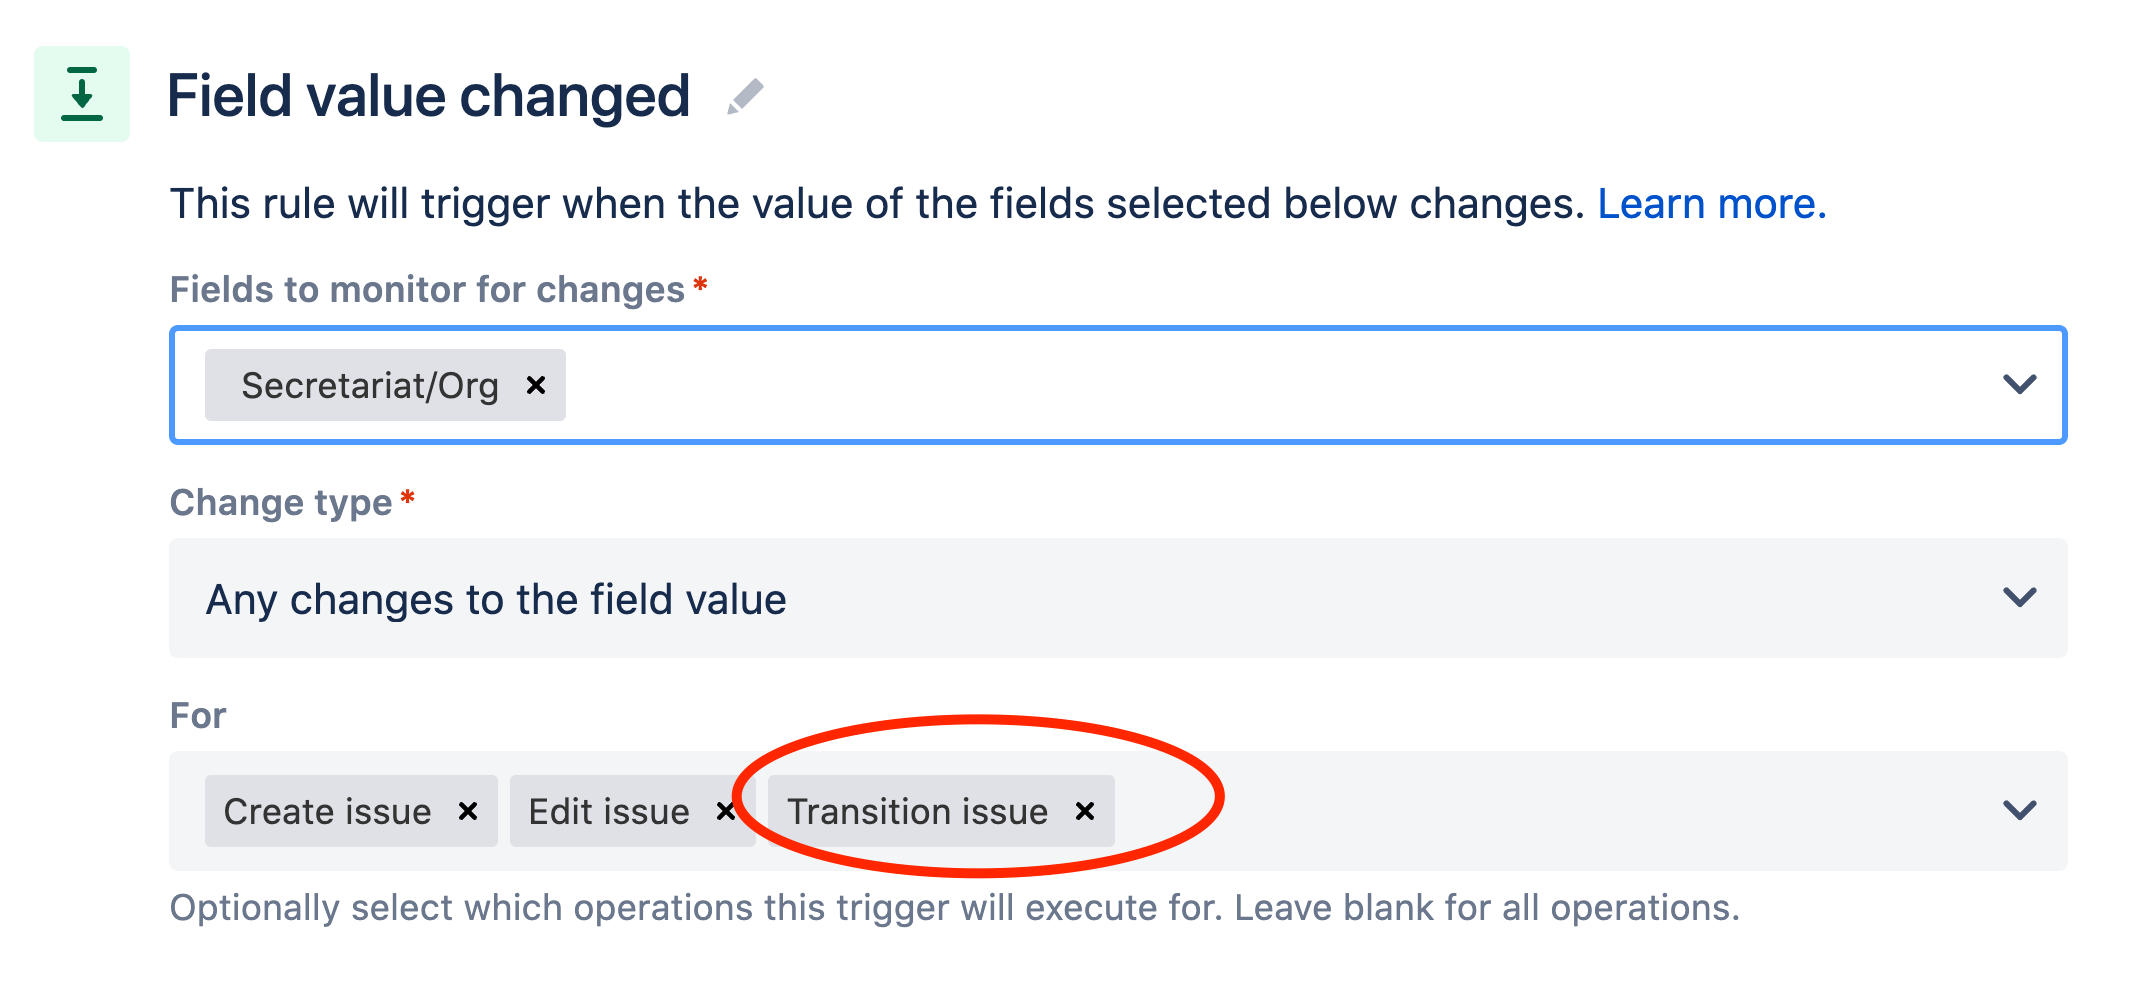
Task: Click inside the Fields to monitor input
Action: click(x=1200, y=385)
